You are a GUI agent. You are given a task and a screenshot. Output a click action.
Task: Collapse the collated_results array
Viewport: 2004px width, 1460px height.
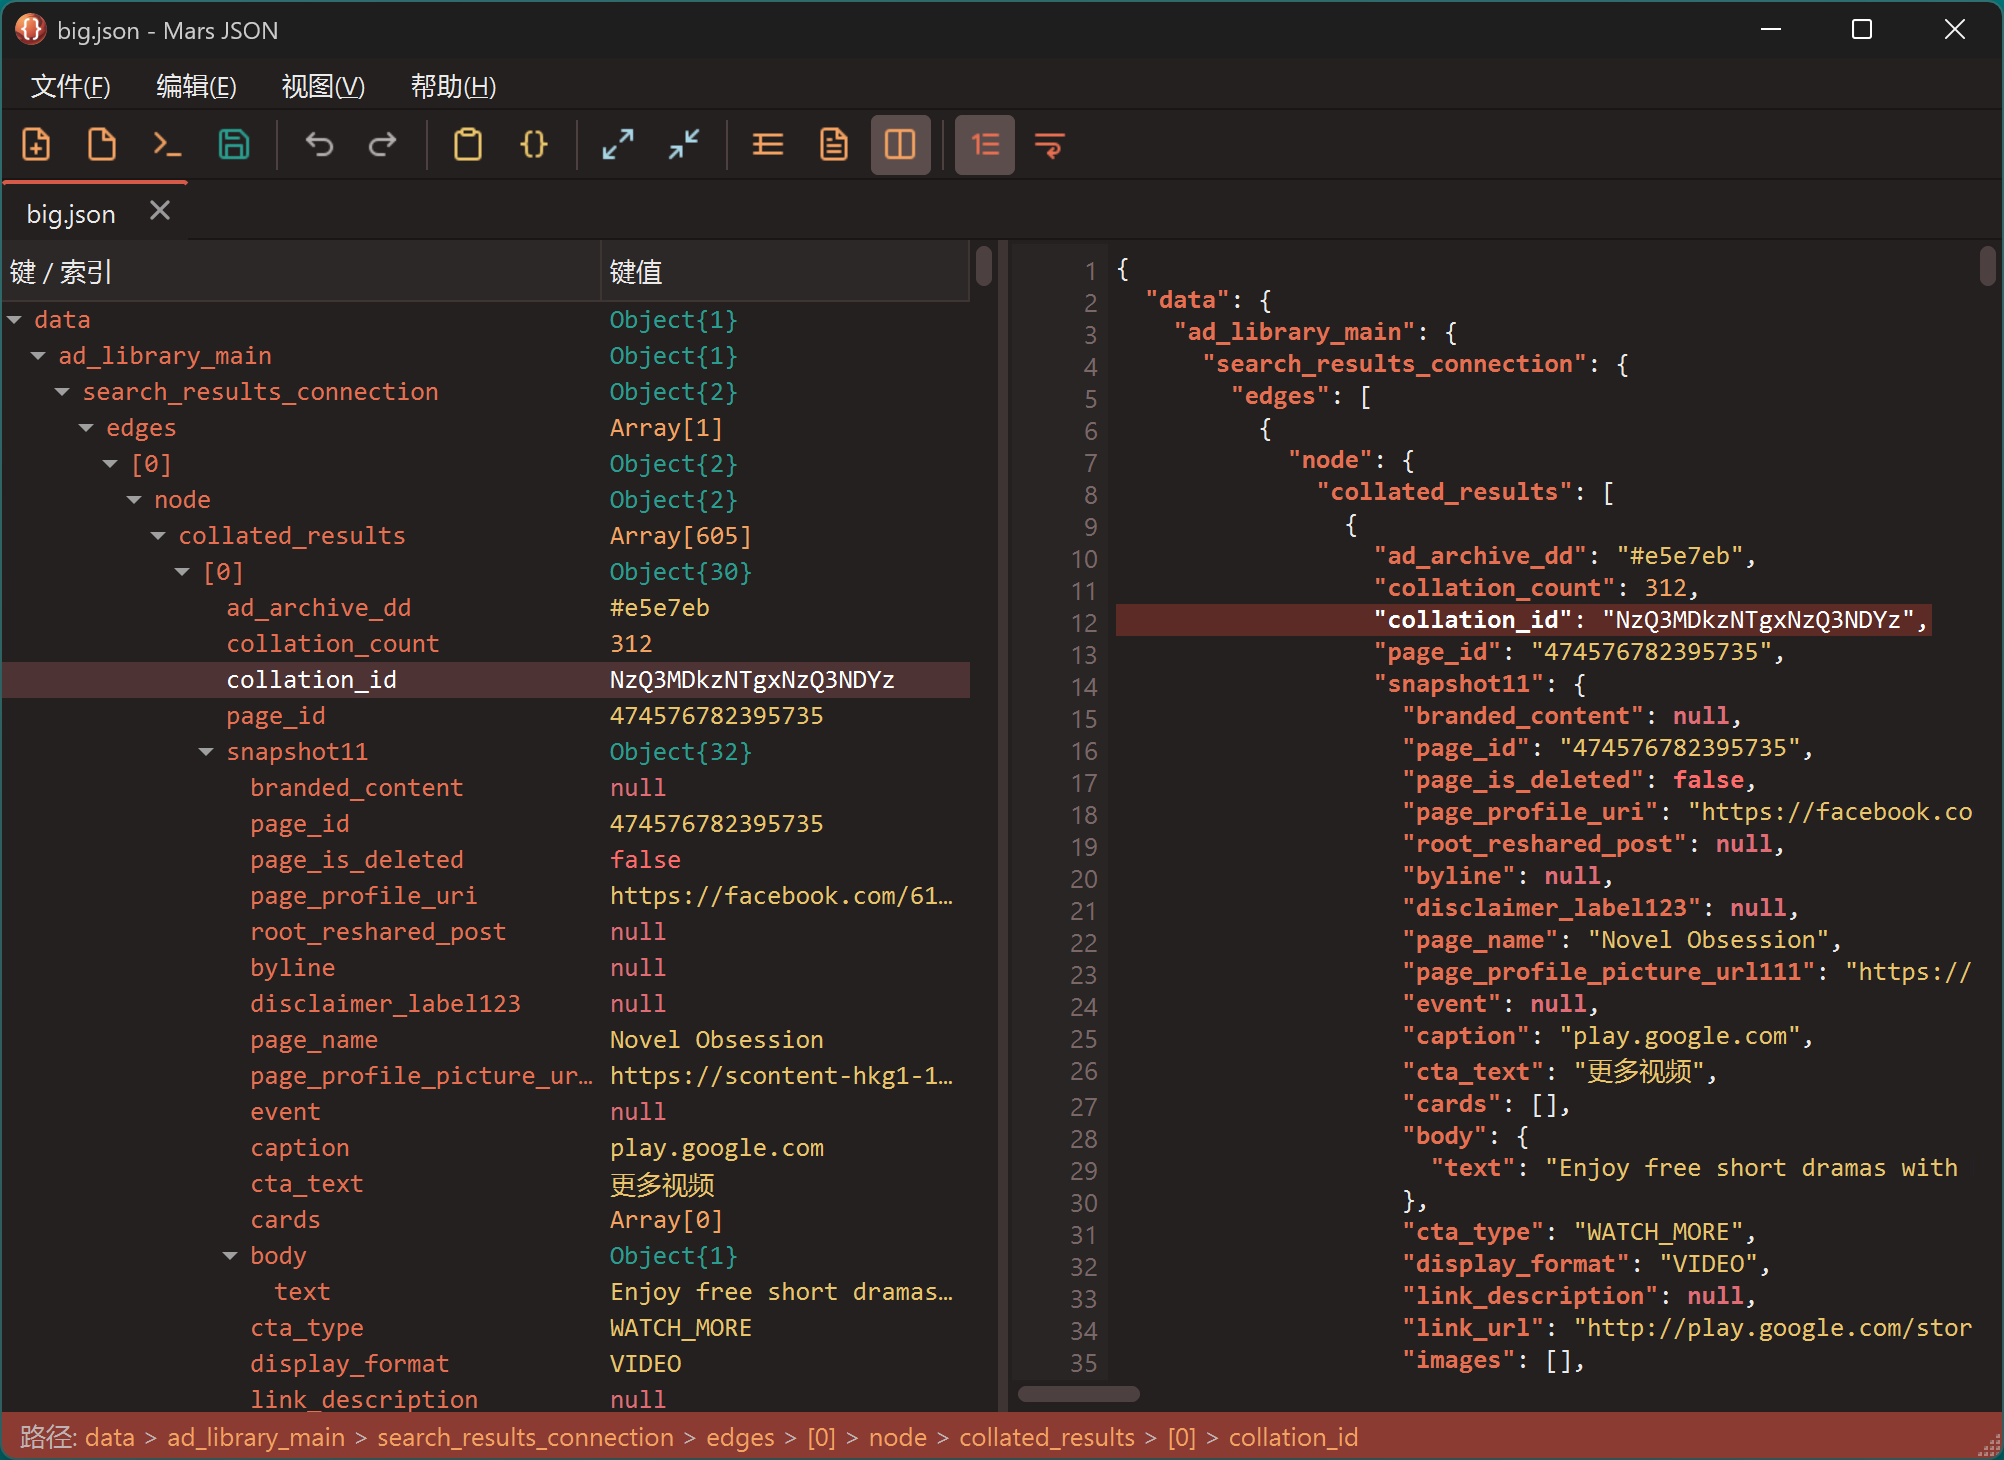(158, 535)
